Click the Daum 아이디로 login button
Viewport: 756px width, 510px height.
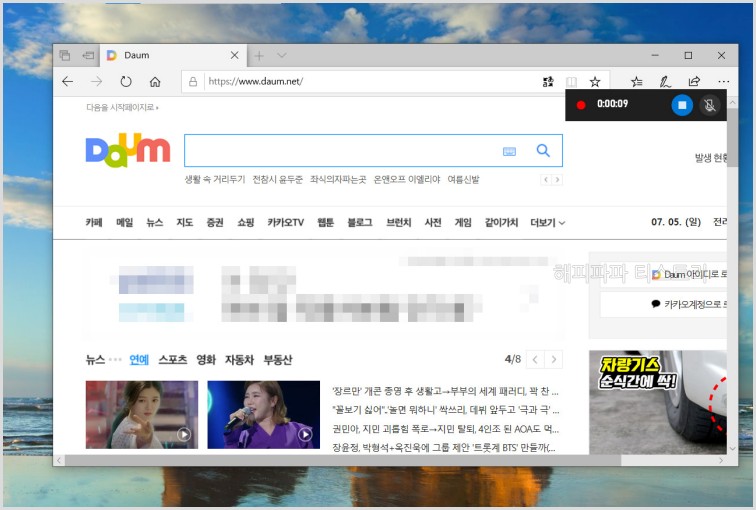[x=663, y=275]
